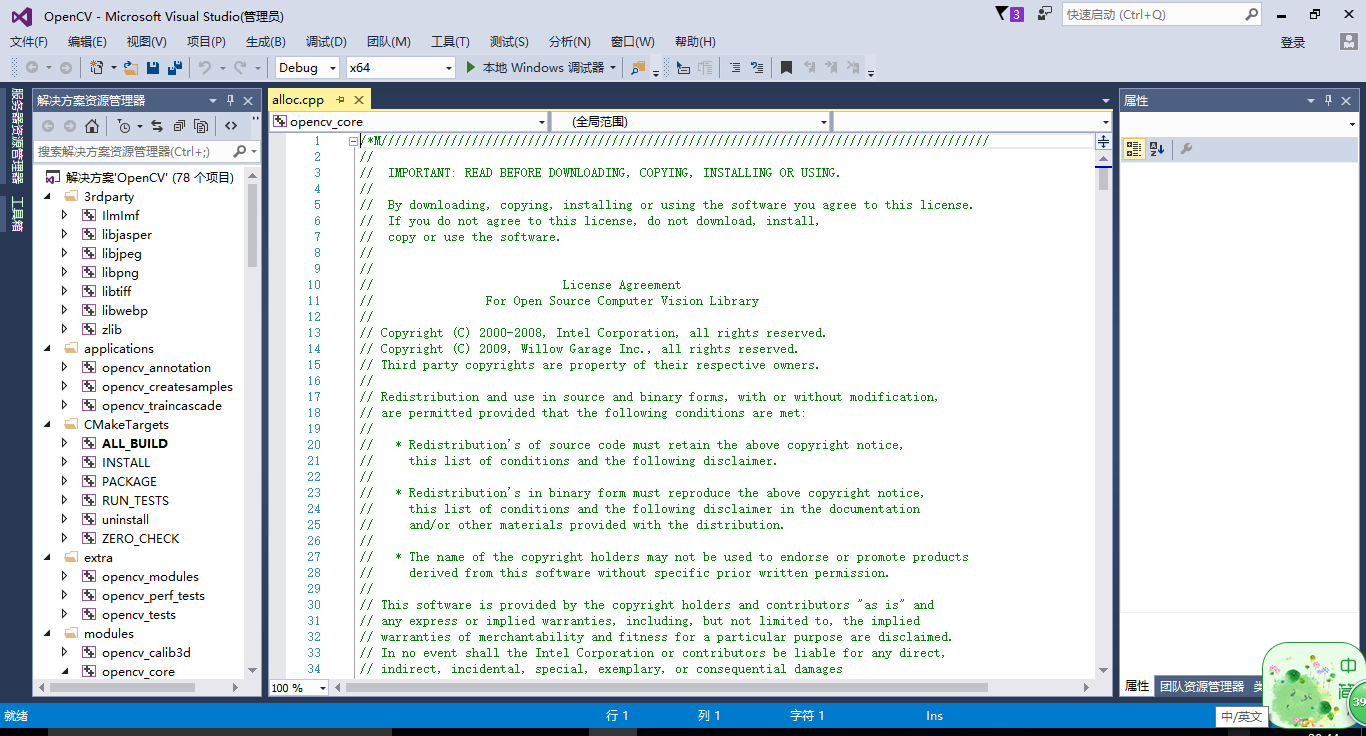
Task: Click the Solution Explorer search input field
Action: pyautogui.click(x=133, y=151)
